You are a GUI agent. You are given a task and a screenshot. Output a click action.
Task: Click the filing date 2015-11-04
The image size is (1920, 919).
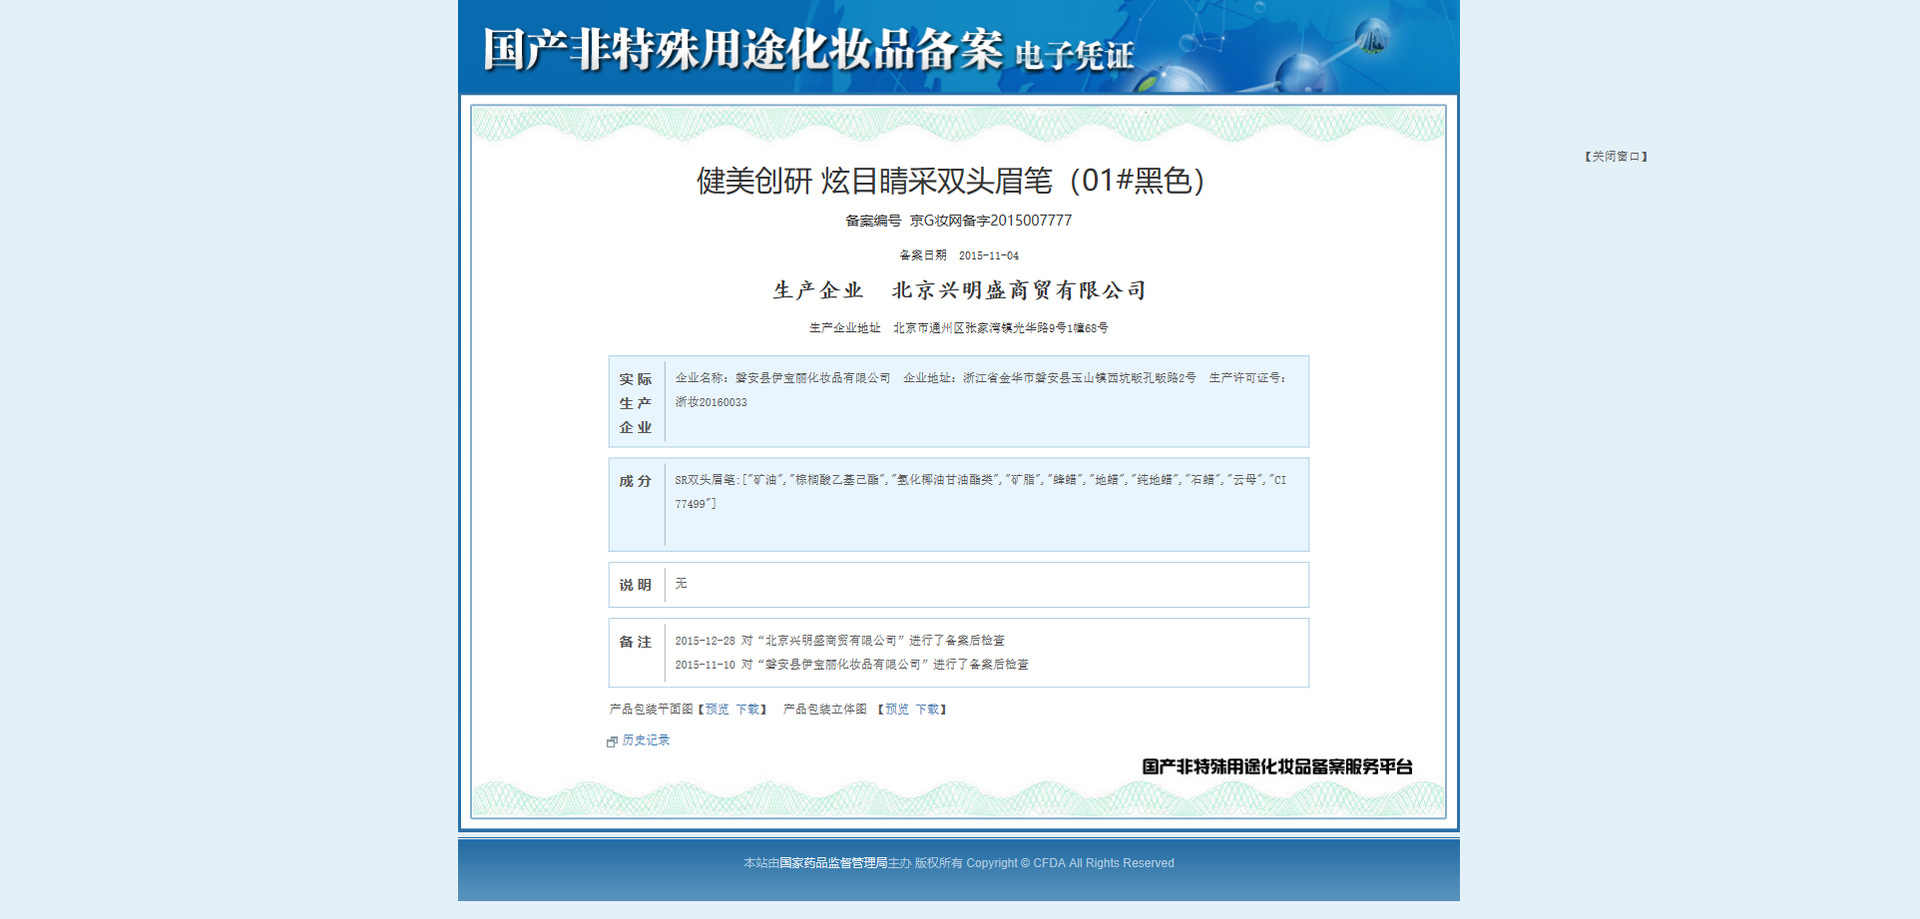tap(989, 256)
